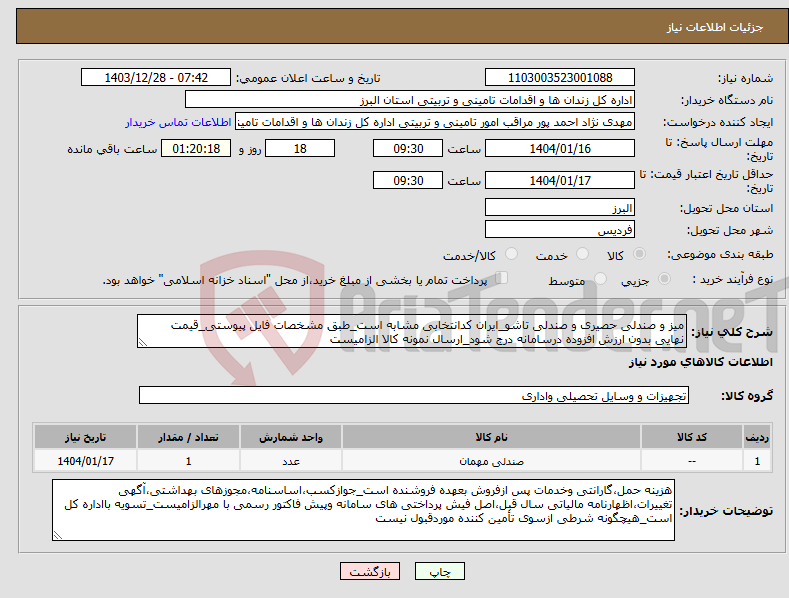Click the شرح کلی نیاز description textarea
This screenshot has height=598, width=789.
412,331
